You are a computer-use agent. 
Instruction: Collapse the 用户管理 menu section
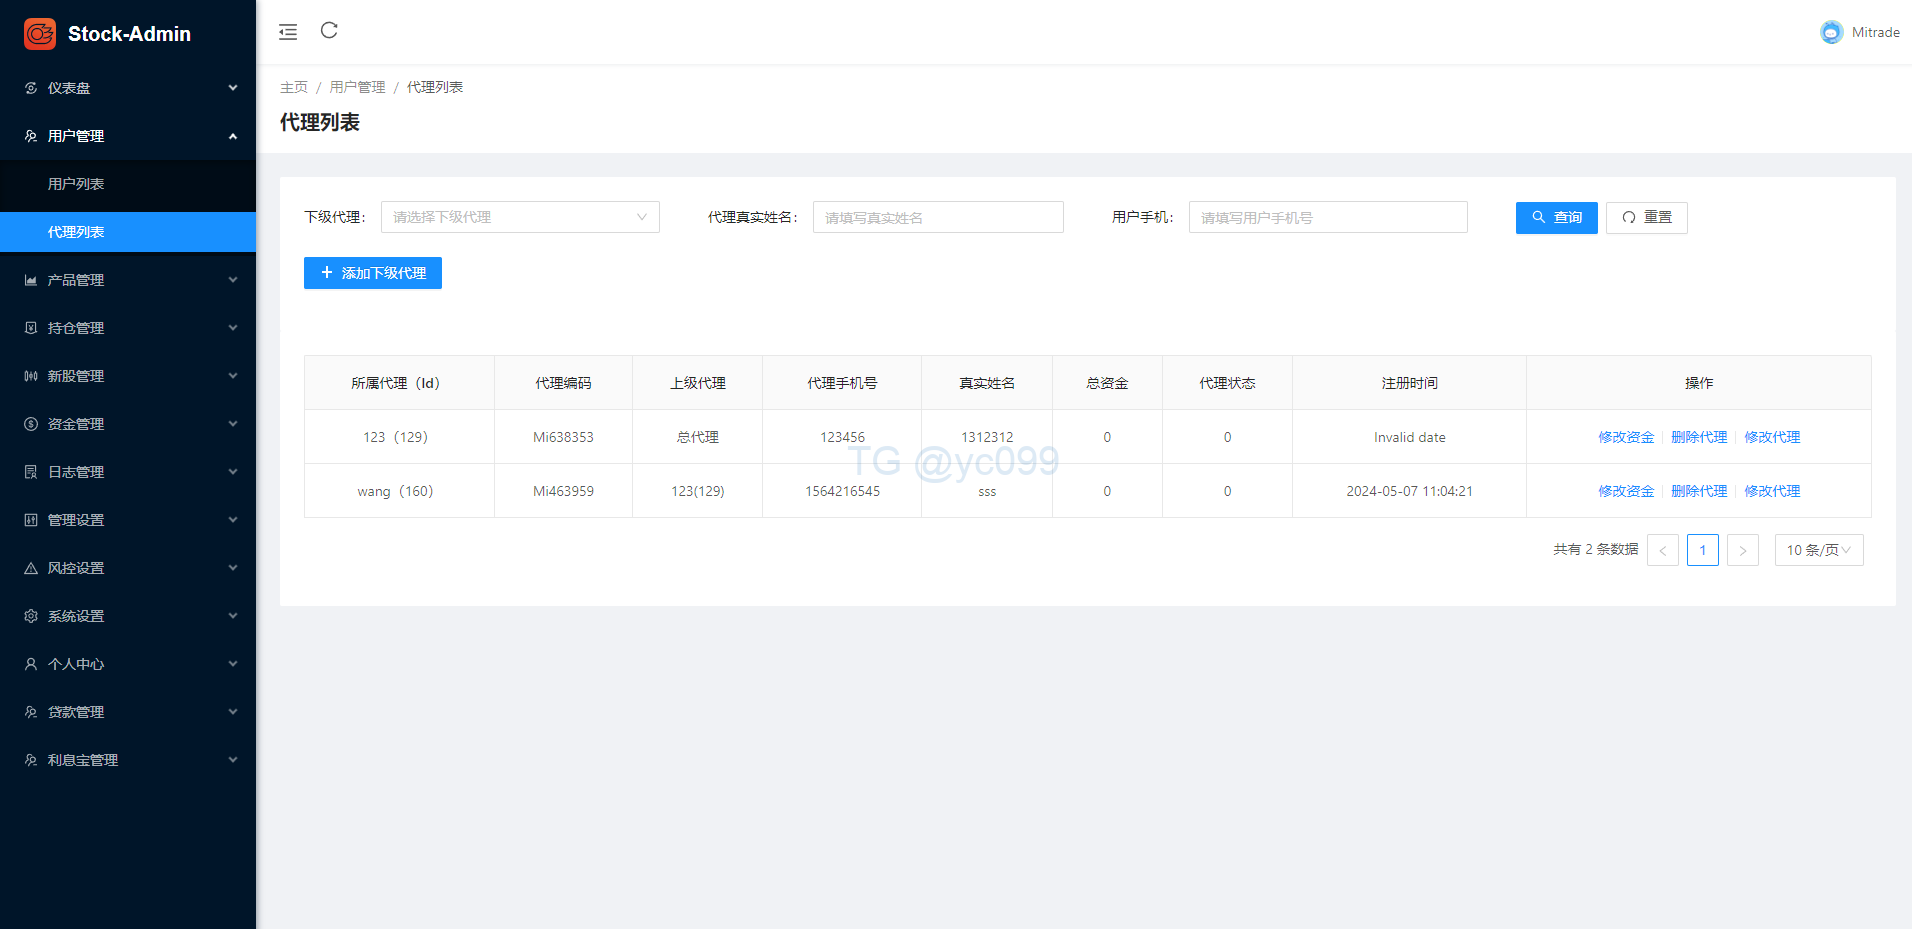[x=128, y=136]
